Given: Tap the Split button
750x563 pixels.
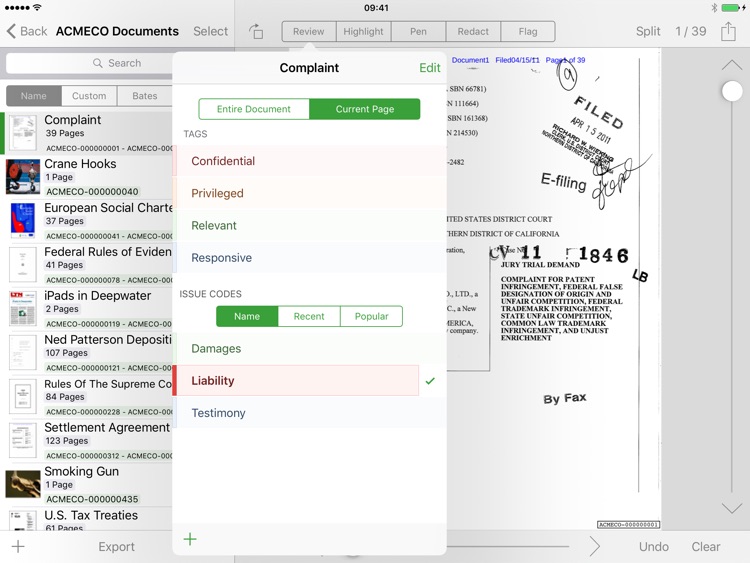Looking at the screenshot, I should click(648, 31).
